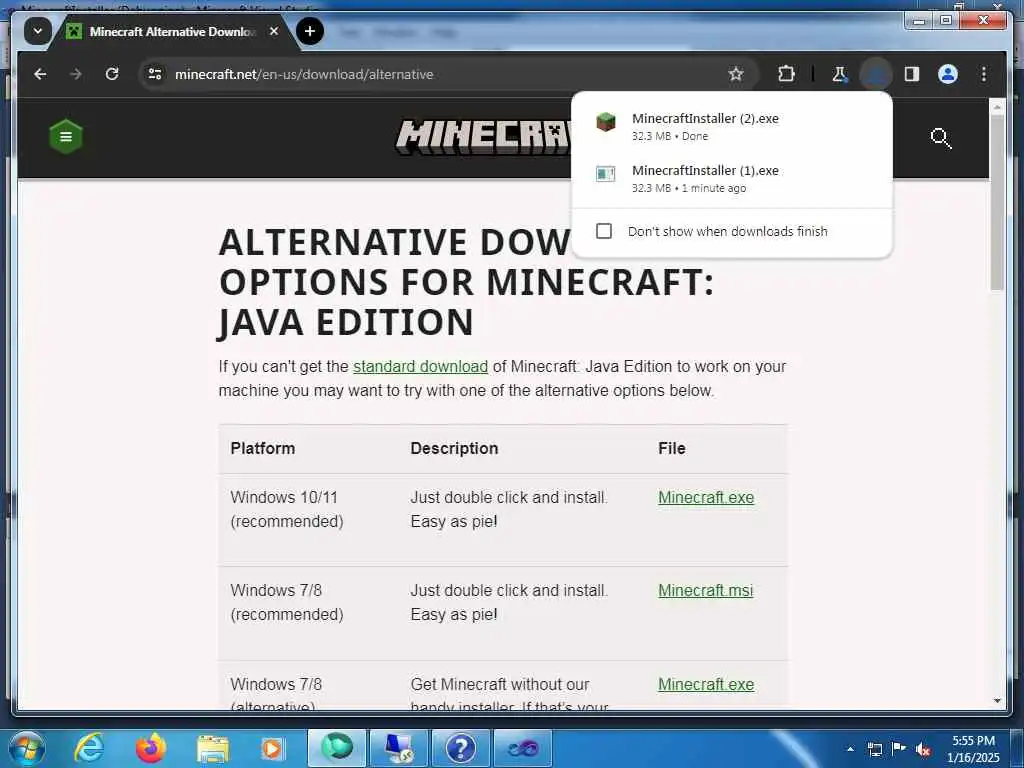This screenshot has width=1024, height=768.
Task: Open the Help question mark taskbar button
Action: tap(460, 748)
